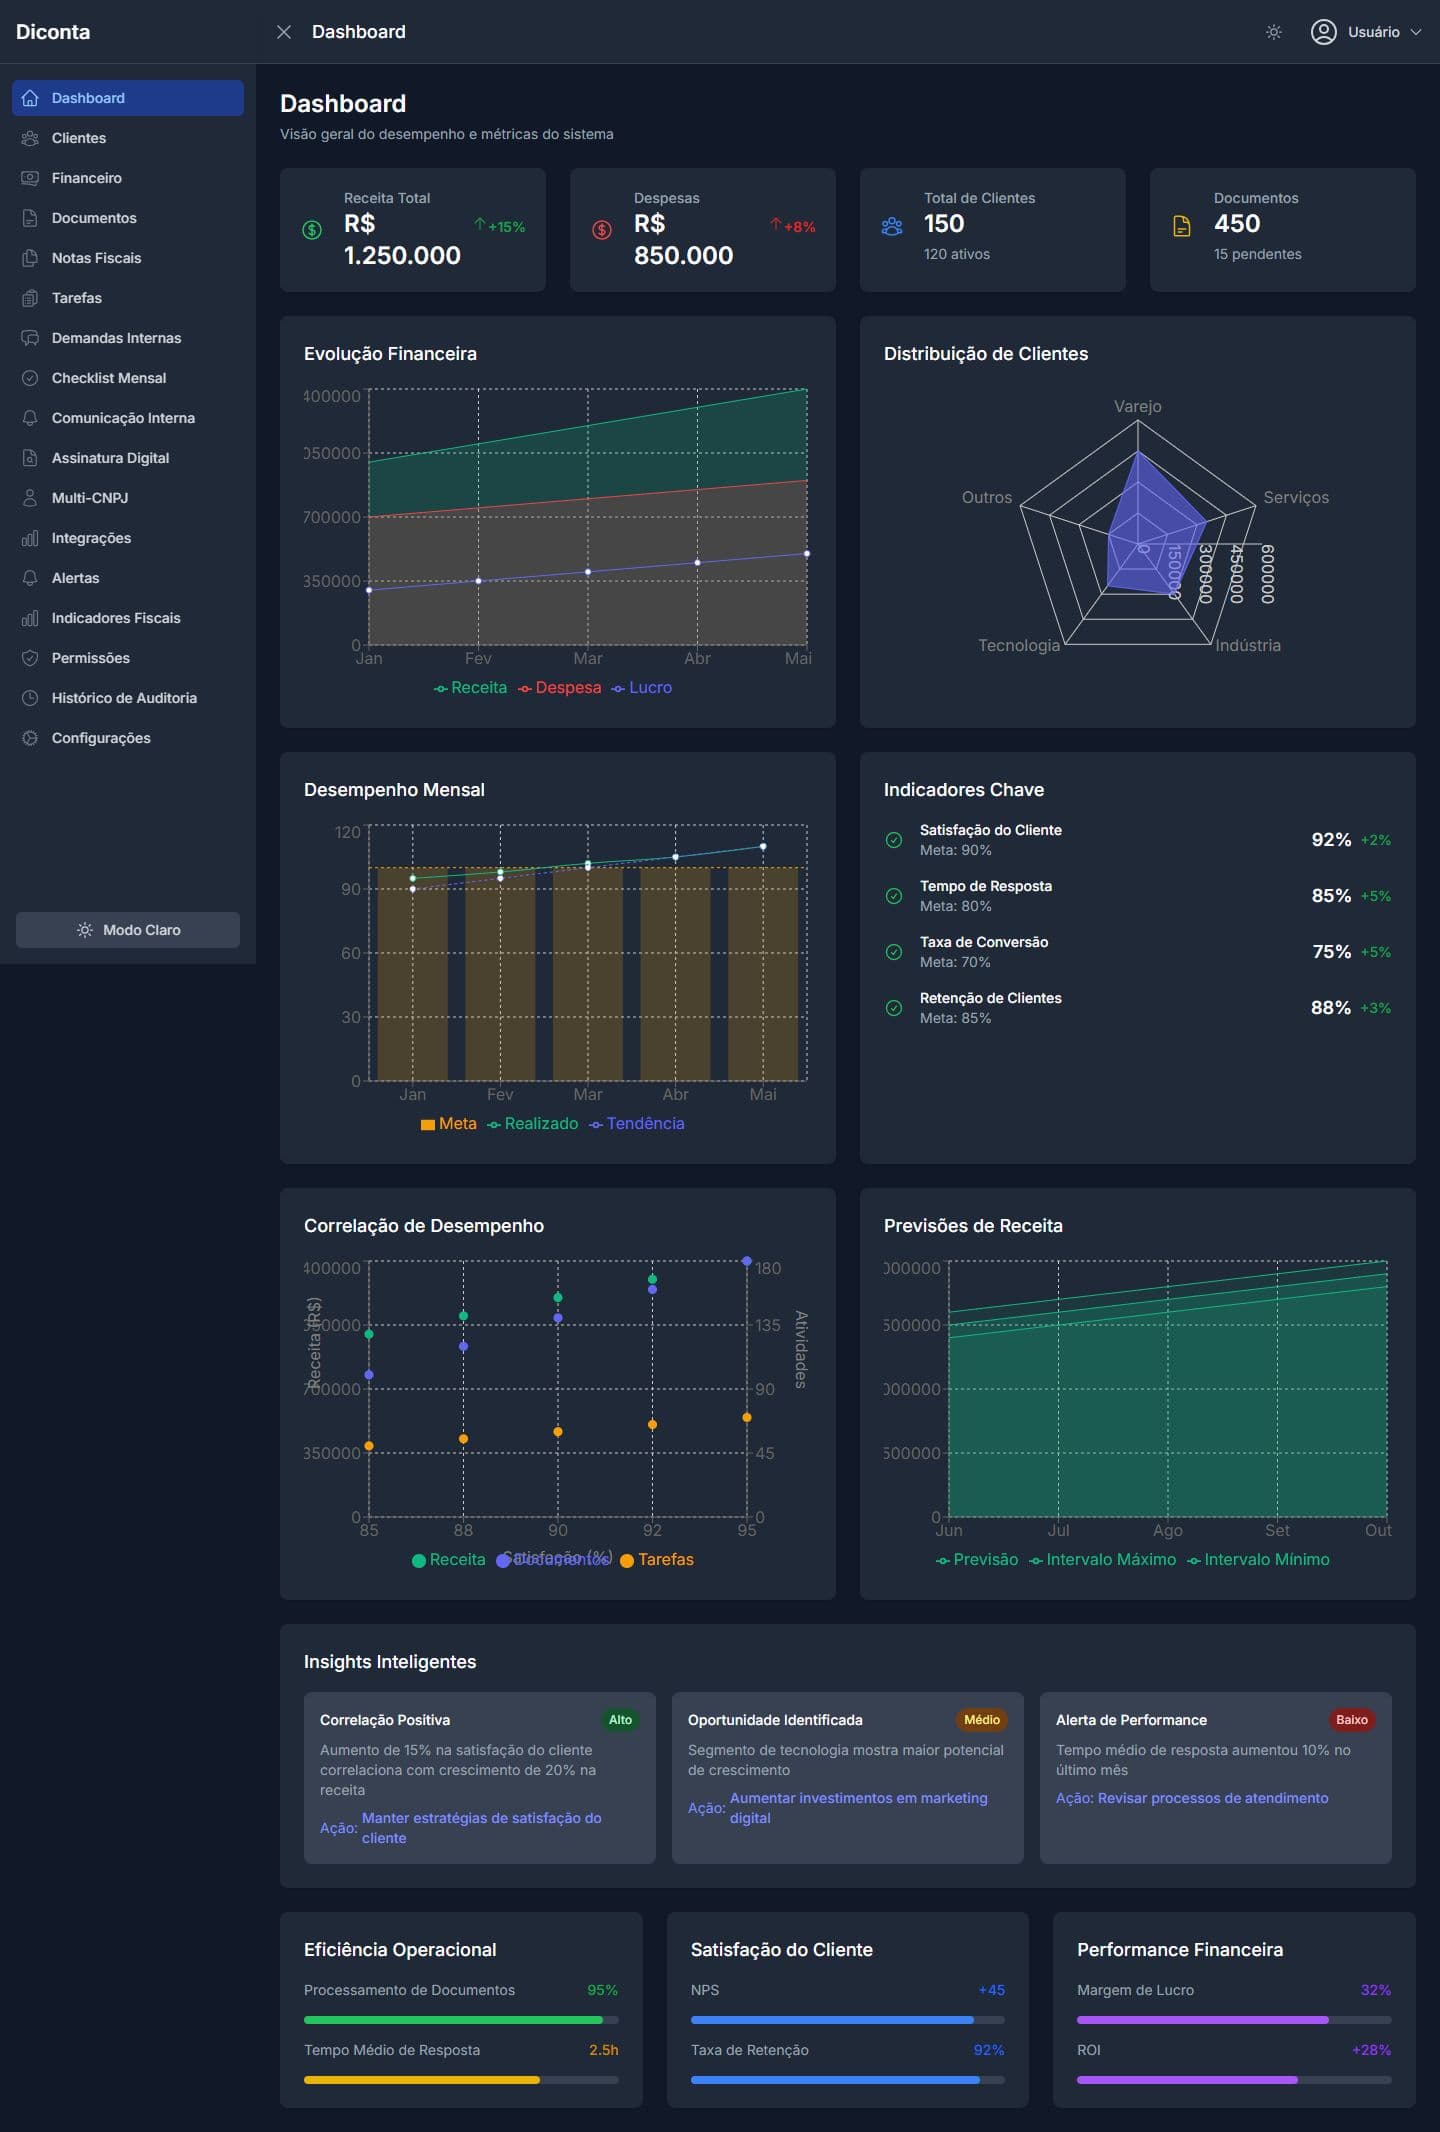Click the user avatar icon
Viewport: 1440px width, 2132px height.
tap(1323, 32)
